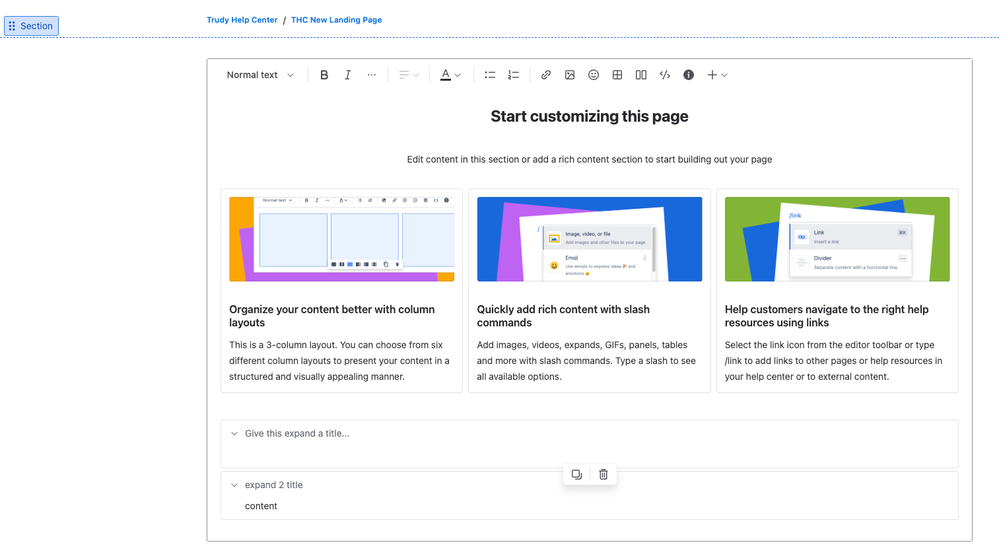This screenshot has height=555, width=999.
Task: Copy the selected expand block
Action: (577, 475)
